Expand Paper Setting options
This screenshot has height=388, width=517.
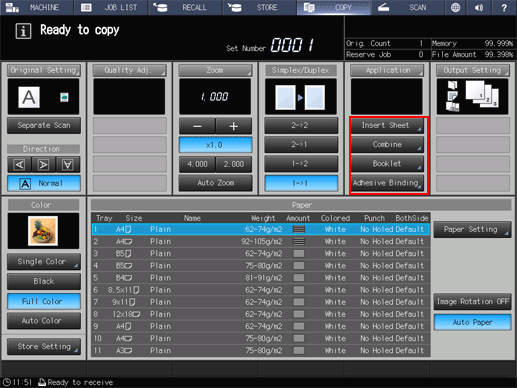[x=472, y=229]
